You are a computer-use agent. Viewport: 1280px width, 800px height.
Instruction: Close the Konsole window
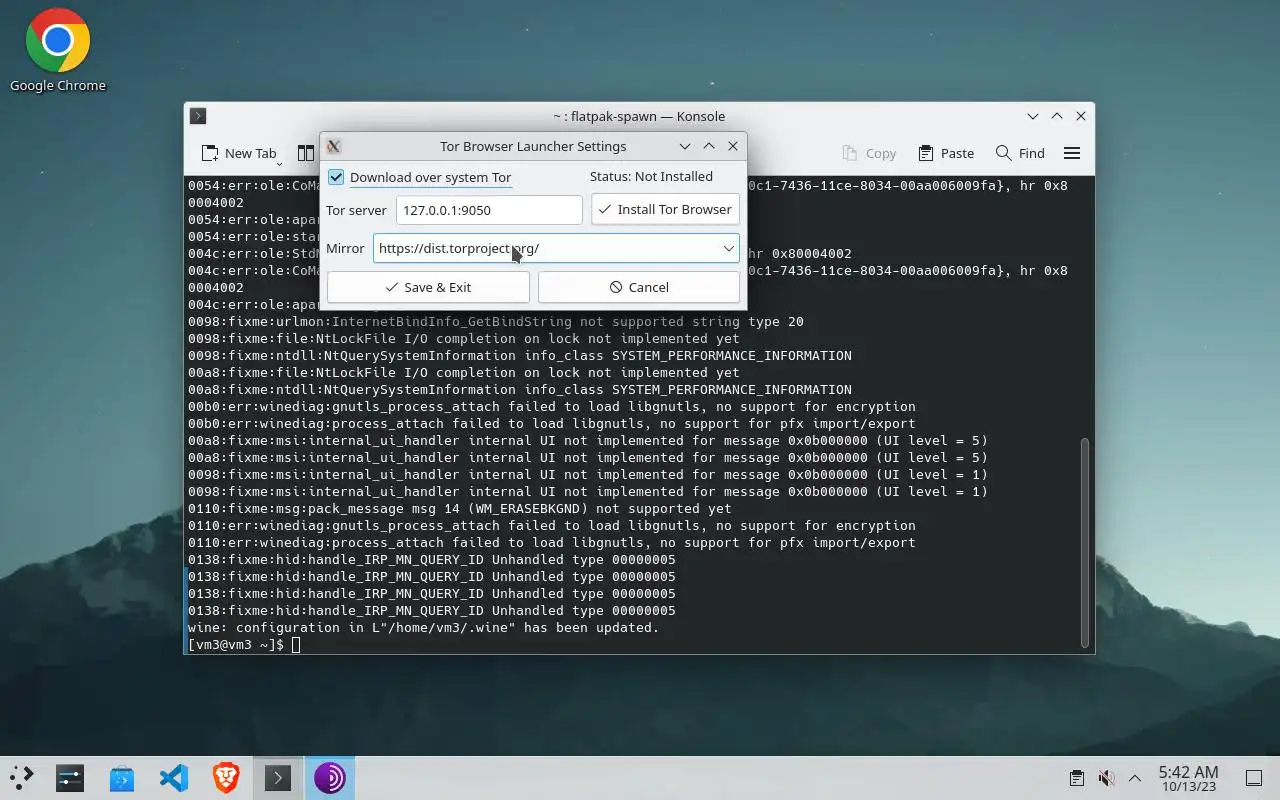point(1081,116)
